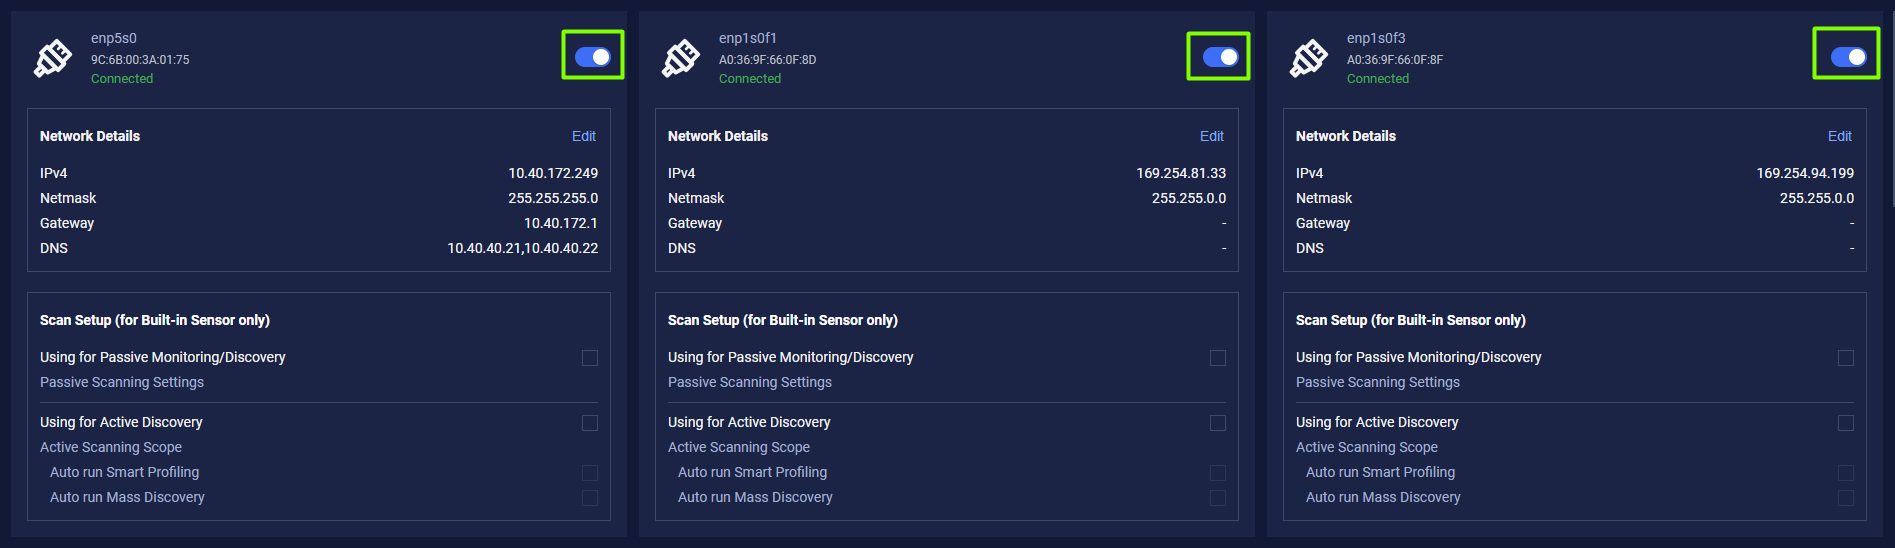
Task: Select MAC address A0:36:9F:66:0F:8F
Action: 1395,60
